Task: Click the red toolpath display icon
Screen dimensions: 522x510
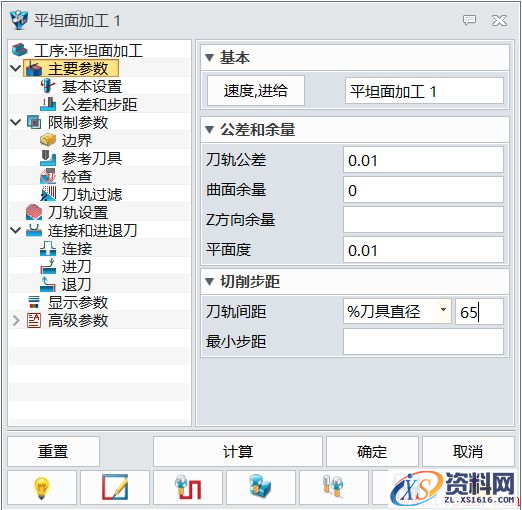Action: 188,488
